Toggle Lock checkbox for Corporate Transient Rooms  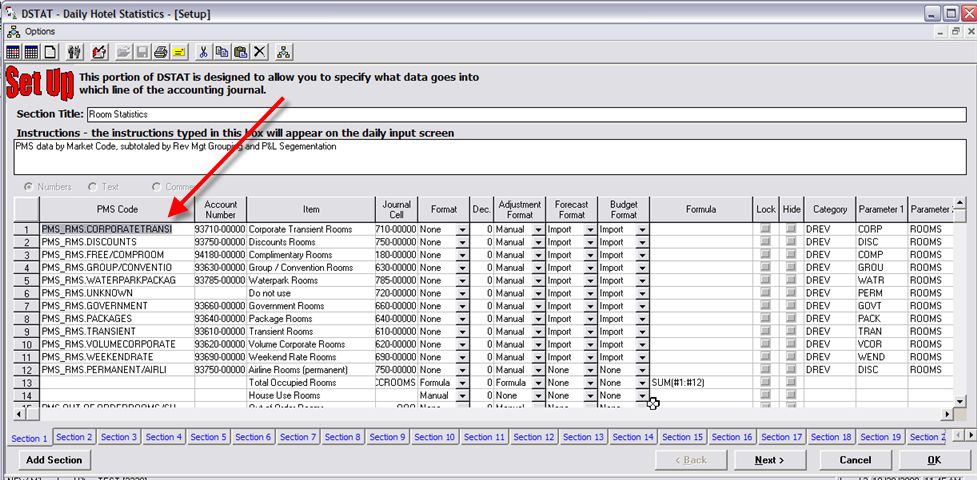[x=766, y=229]
